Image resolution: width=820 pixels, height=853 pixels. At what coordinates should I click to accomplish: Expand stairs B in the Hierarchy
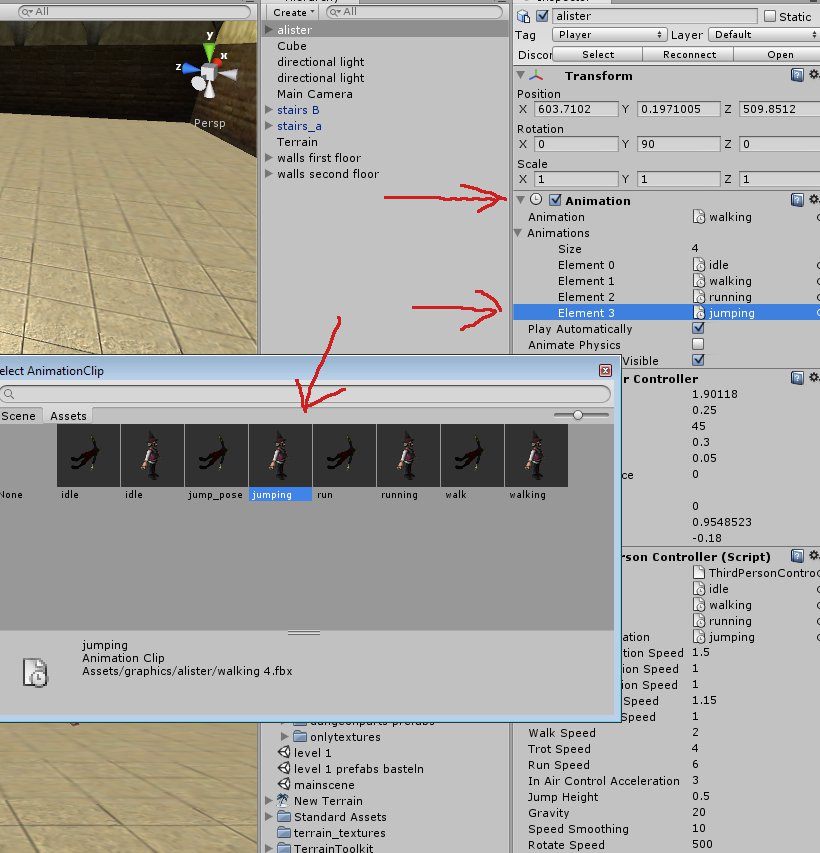[268, 110]
